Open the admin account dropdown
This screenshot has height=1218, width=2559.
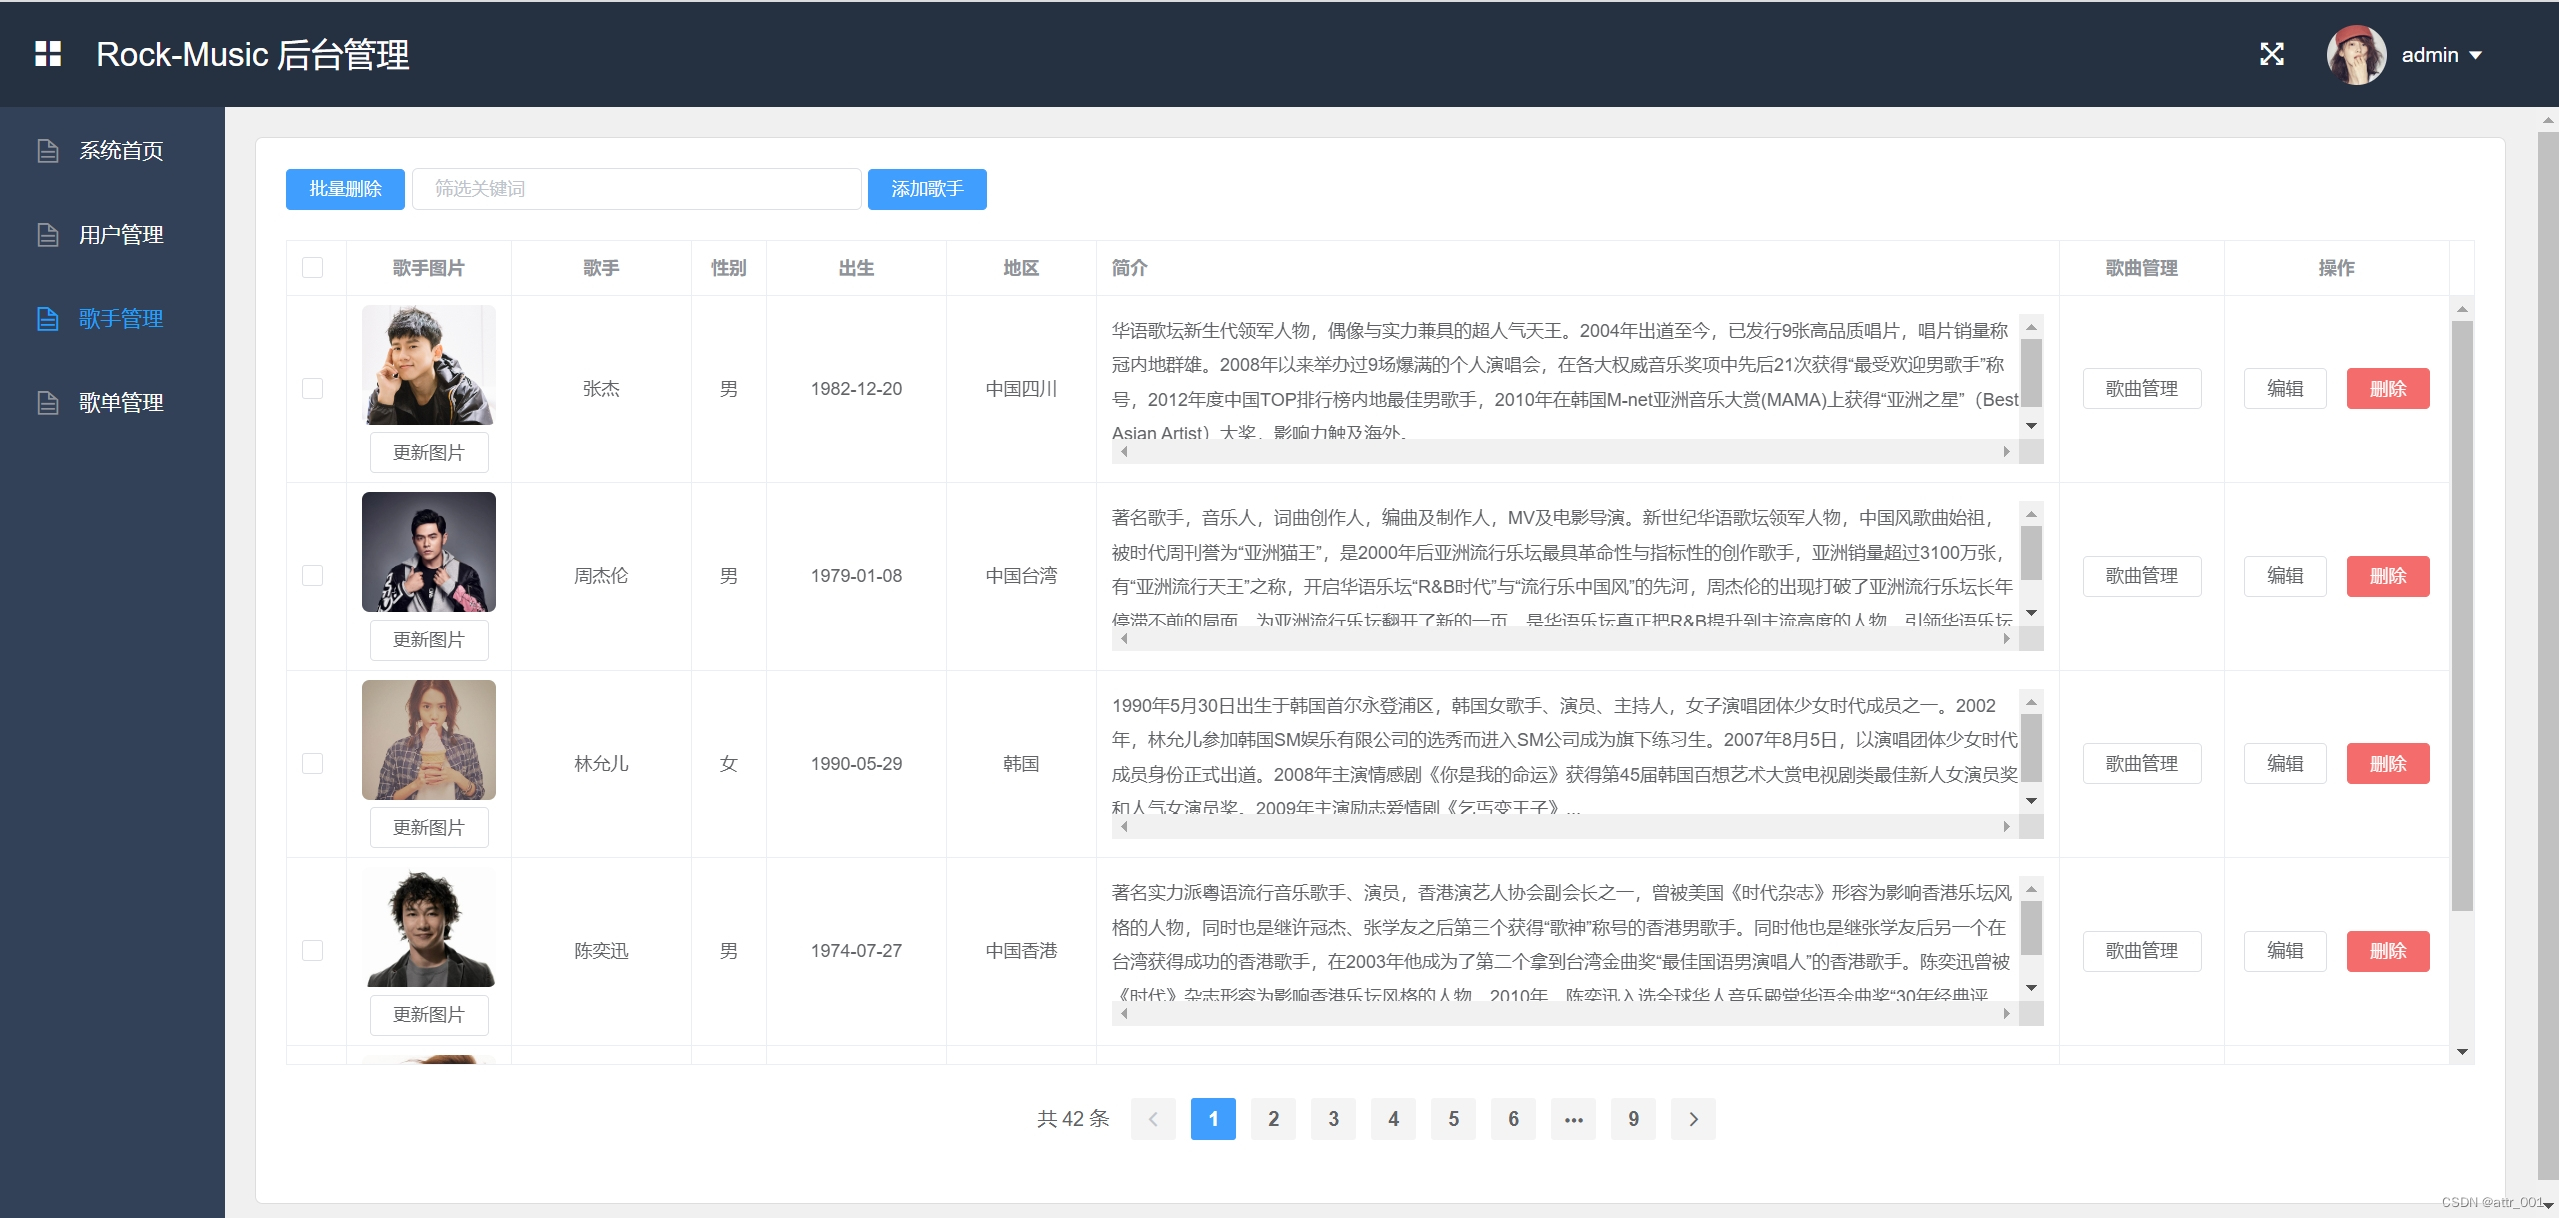click(2439, 54)
